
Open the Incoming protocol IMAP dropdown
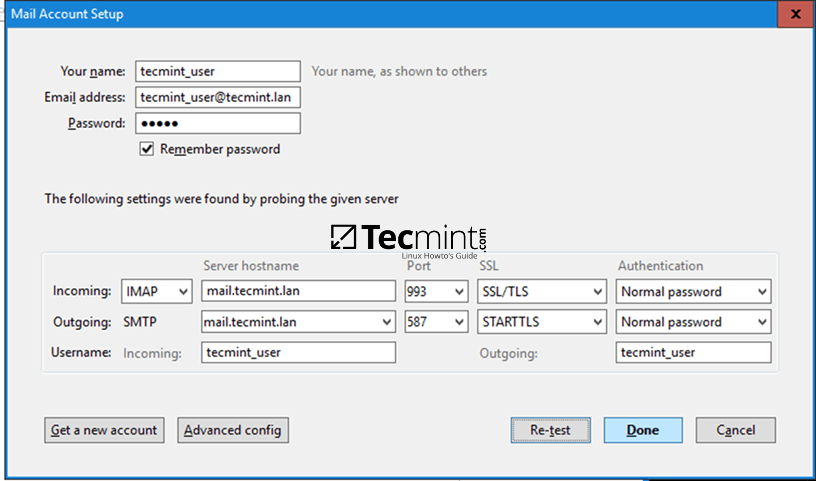click(x=156, y=292)
